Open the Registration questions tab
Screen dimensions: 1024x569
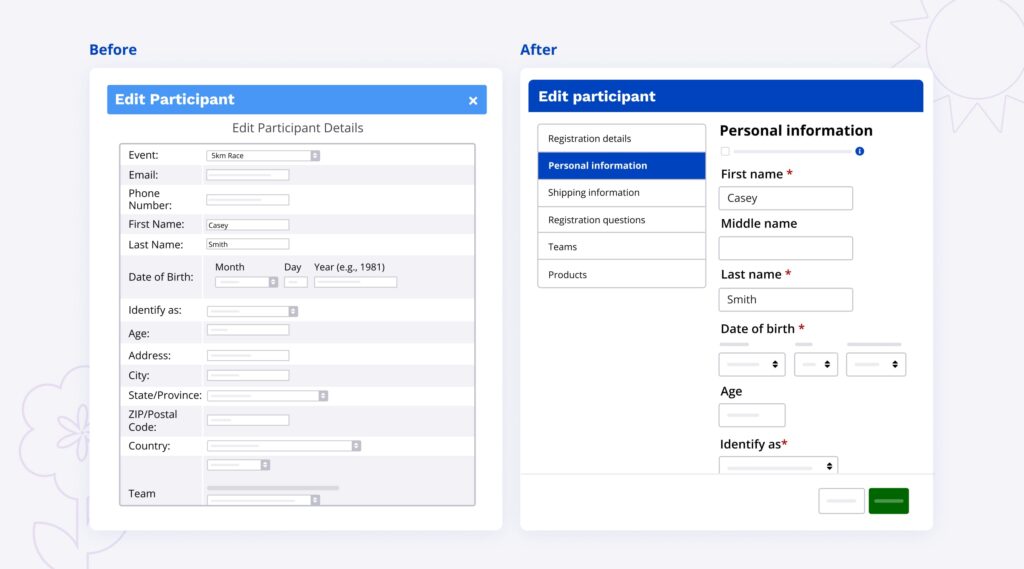tap(621, 220)
